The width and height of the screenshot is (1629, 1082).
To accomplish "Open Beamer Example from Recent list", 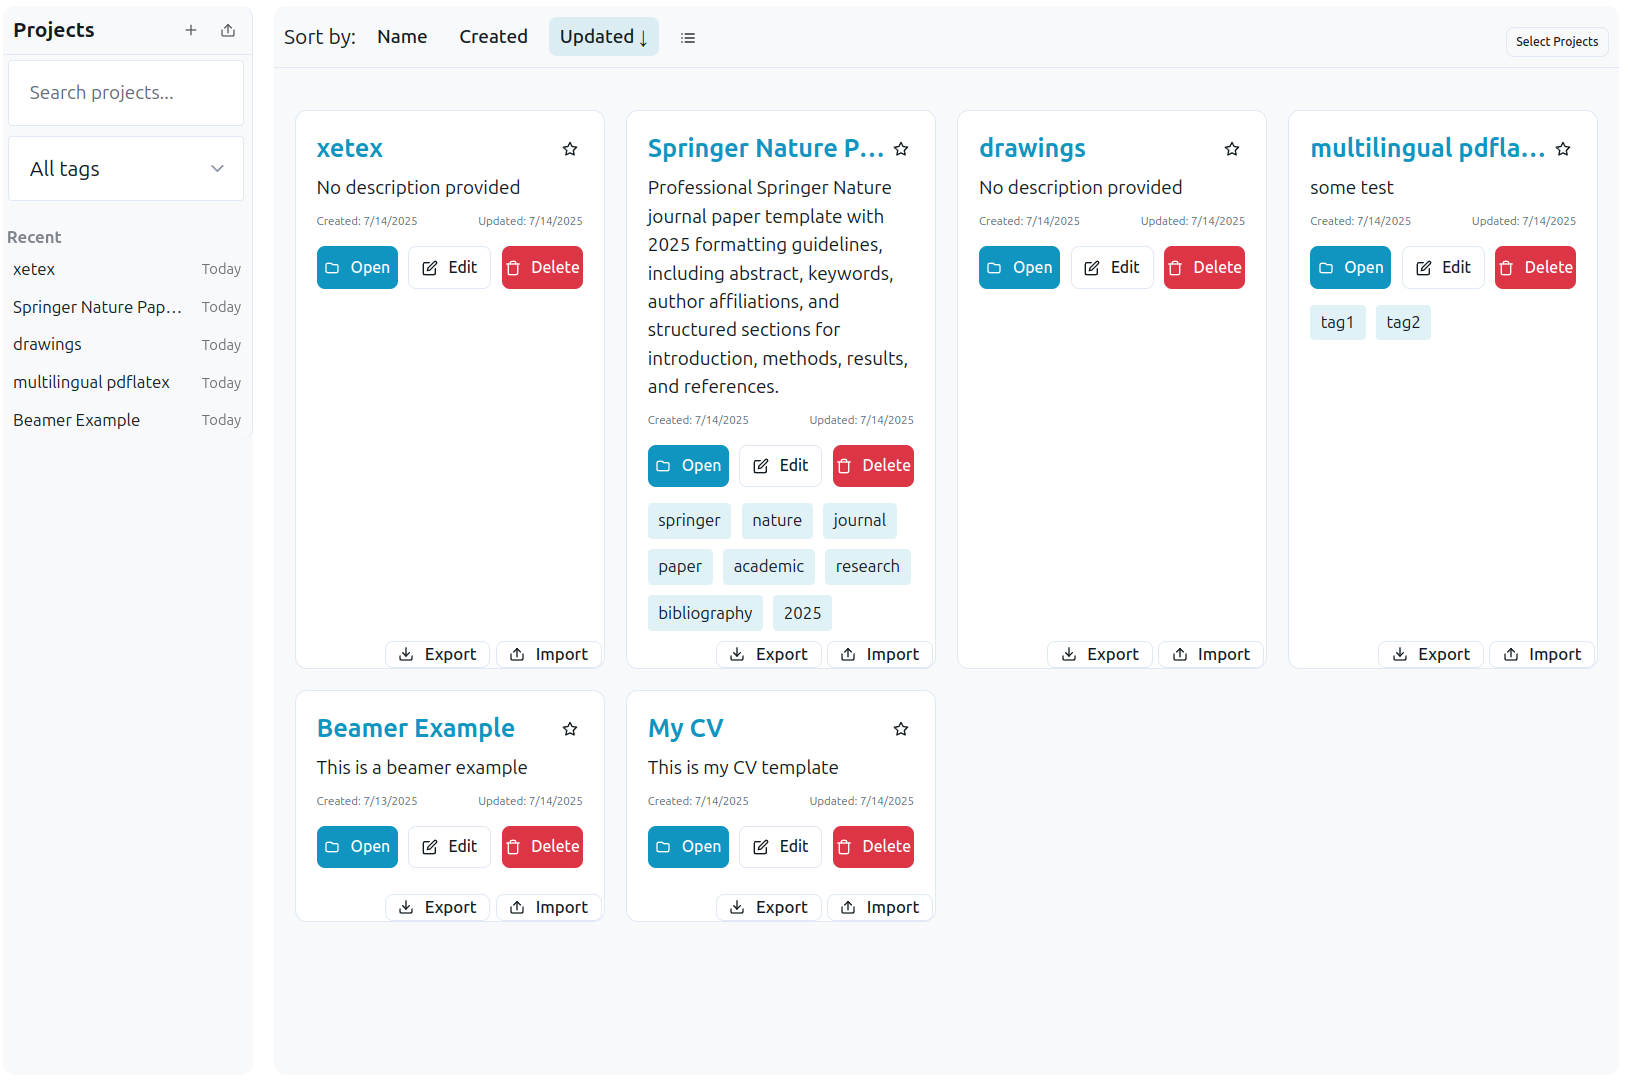I will [127, 420].
